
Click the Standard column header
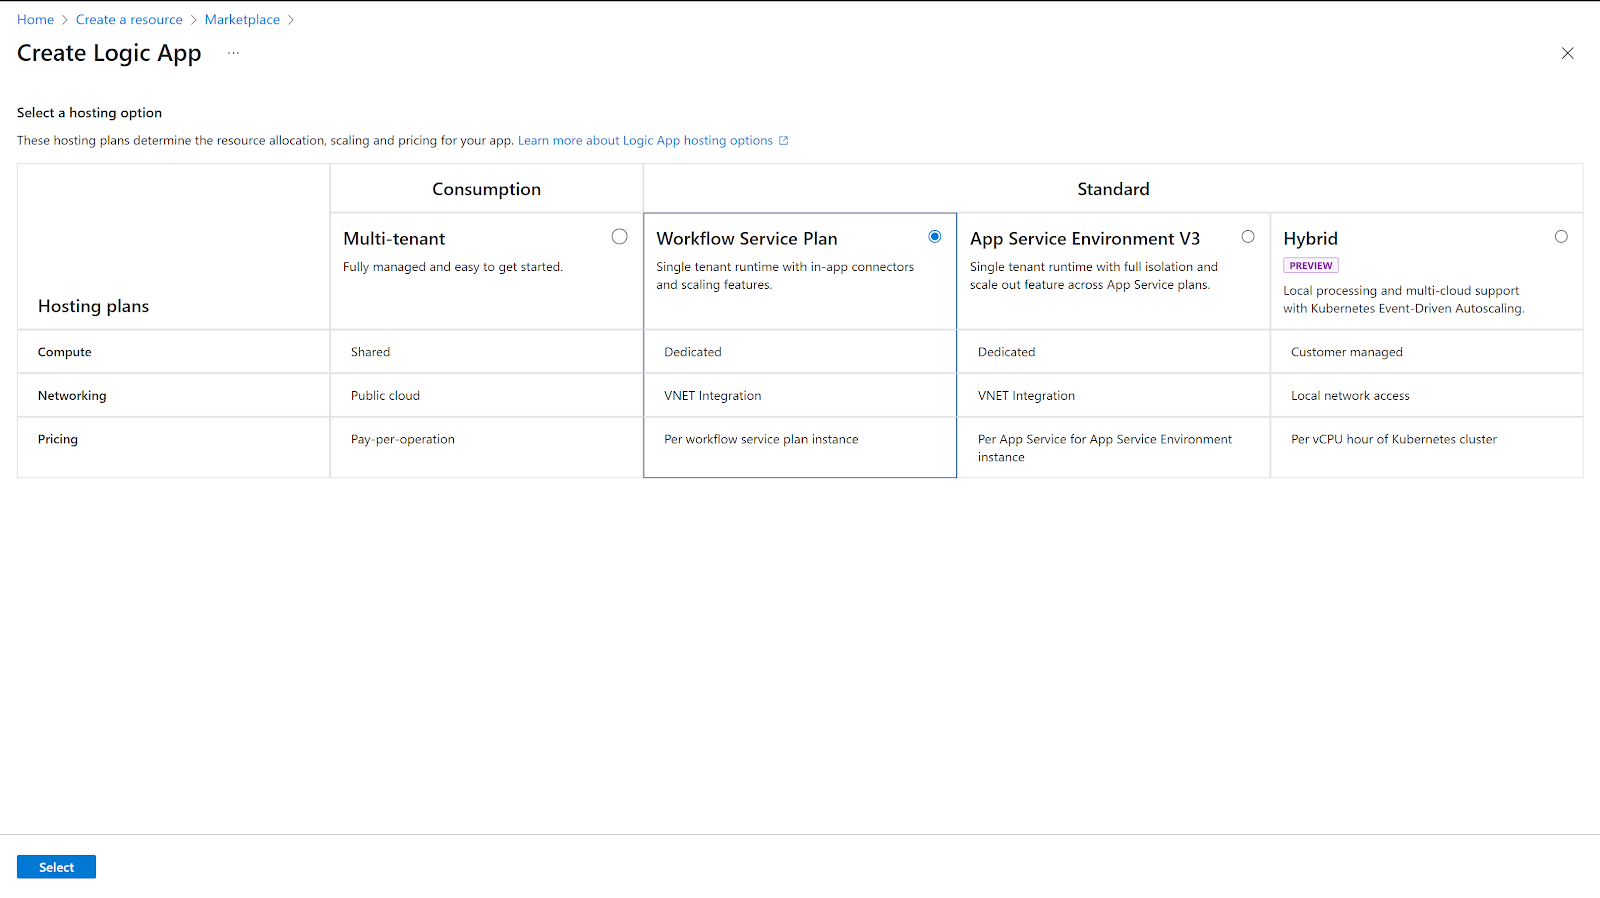tap(1113, 189)
